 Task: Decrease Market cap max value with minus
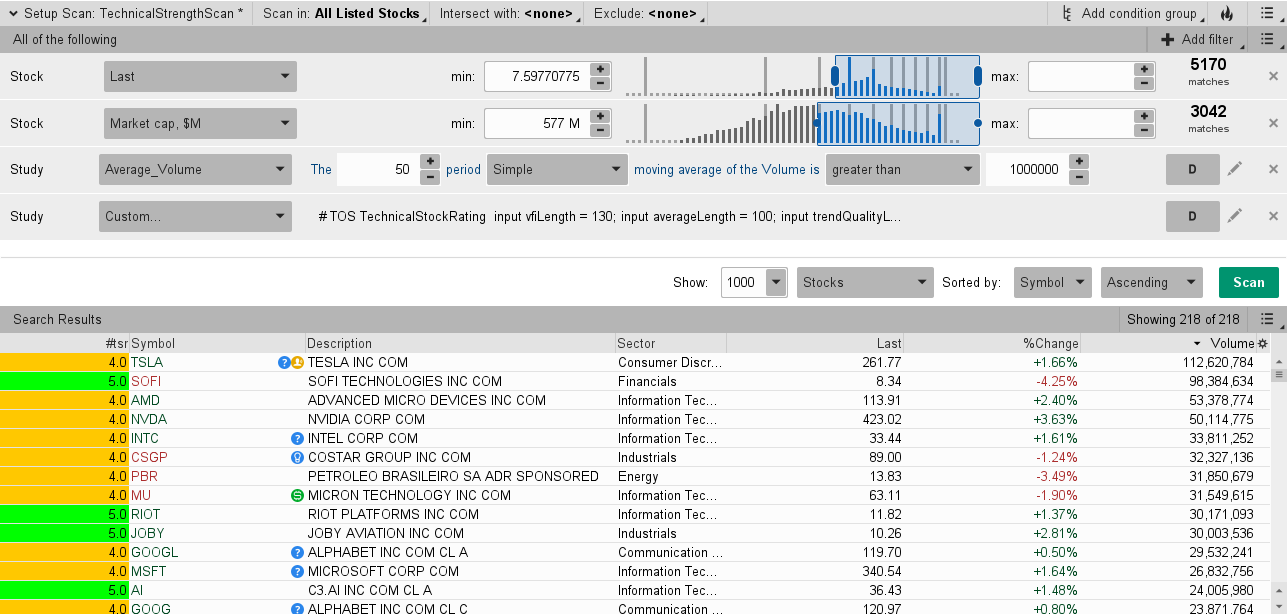(x=1144, y=130)
